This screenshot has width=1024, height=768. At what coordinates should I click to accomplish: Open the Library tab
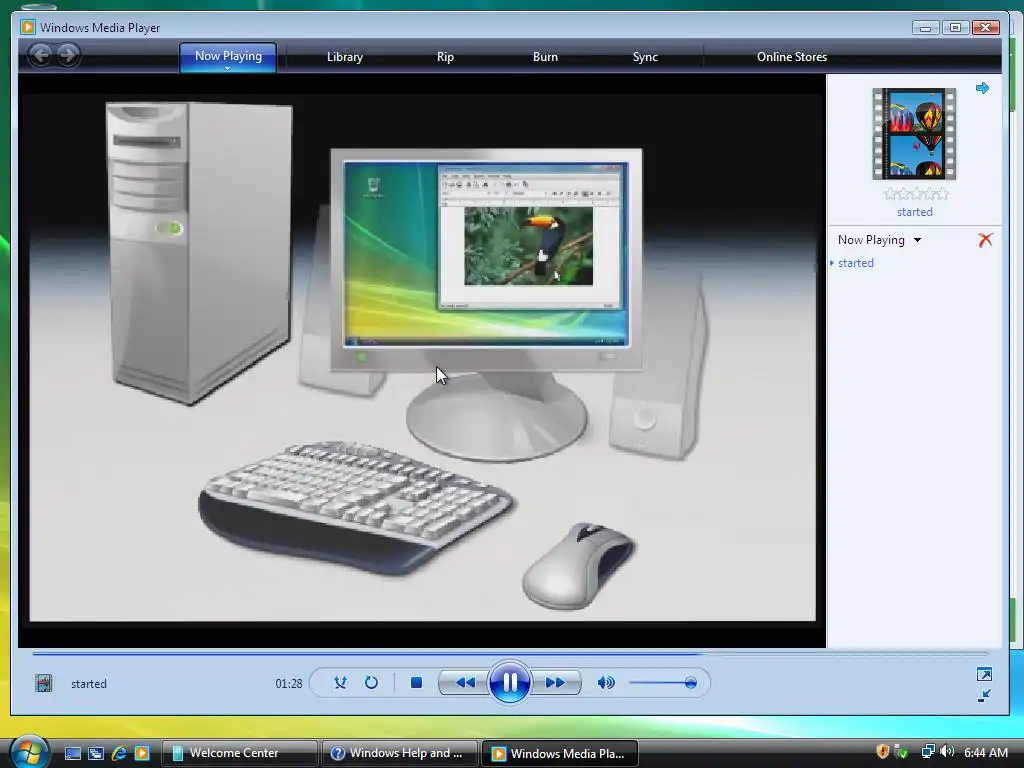tap(345, 57)
